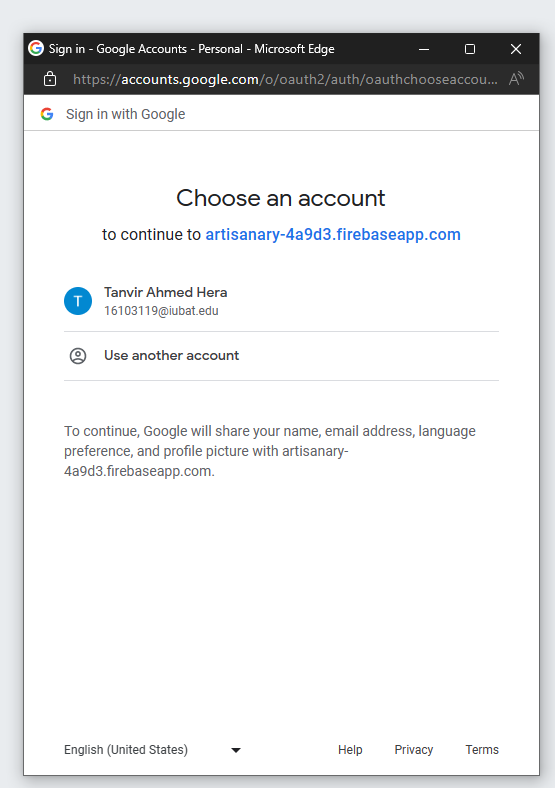The height and width of the screenshot is (788, 555).
Task: Open the artisanary-4a9d3.firebaseapp.com link
Action: pyautogui.click(x=333, y=235)
